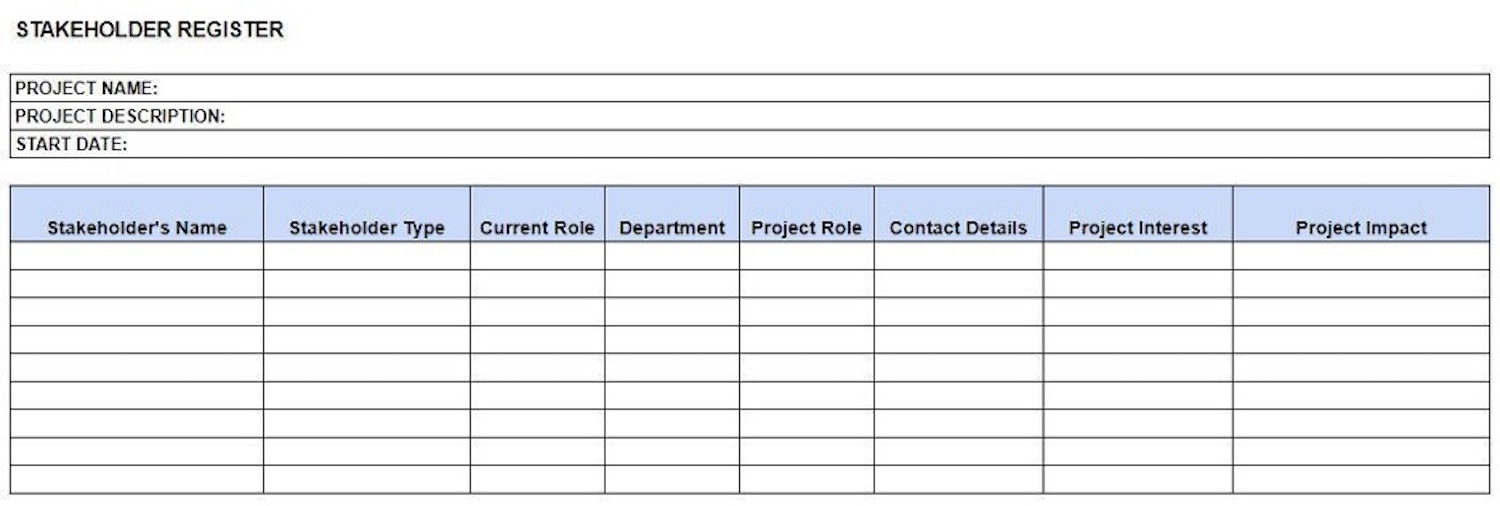Select the Stakeholder's Name column header
The width and height of the screenshot is (1500, 506).
[x=137, y=227]
